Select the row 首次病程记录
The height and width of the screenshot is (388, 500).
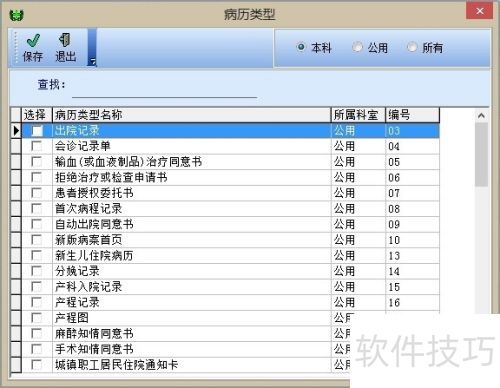[231, 209]
